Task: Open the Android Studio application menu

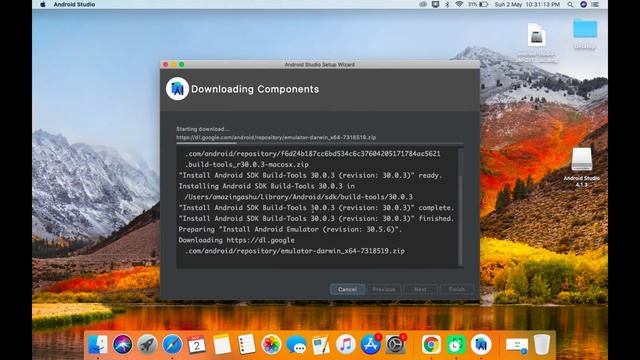Action: (74, 4)
